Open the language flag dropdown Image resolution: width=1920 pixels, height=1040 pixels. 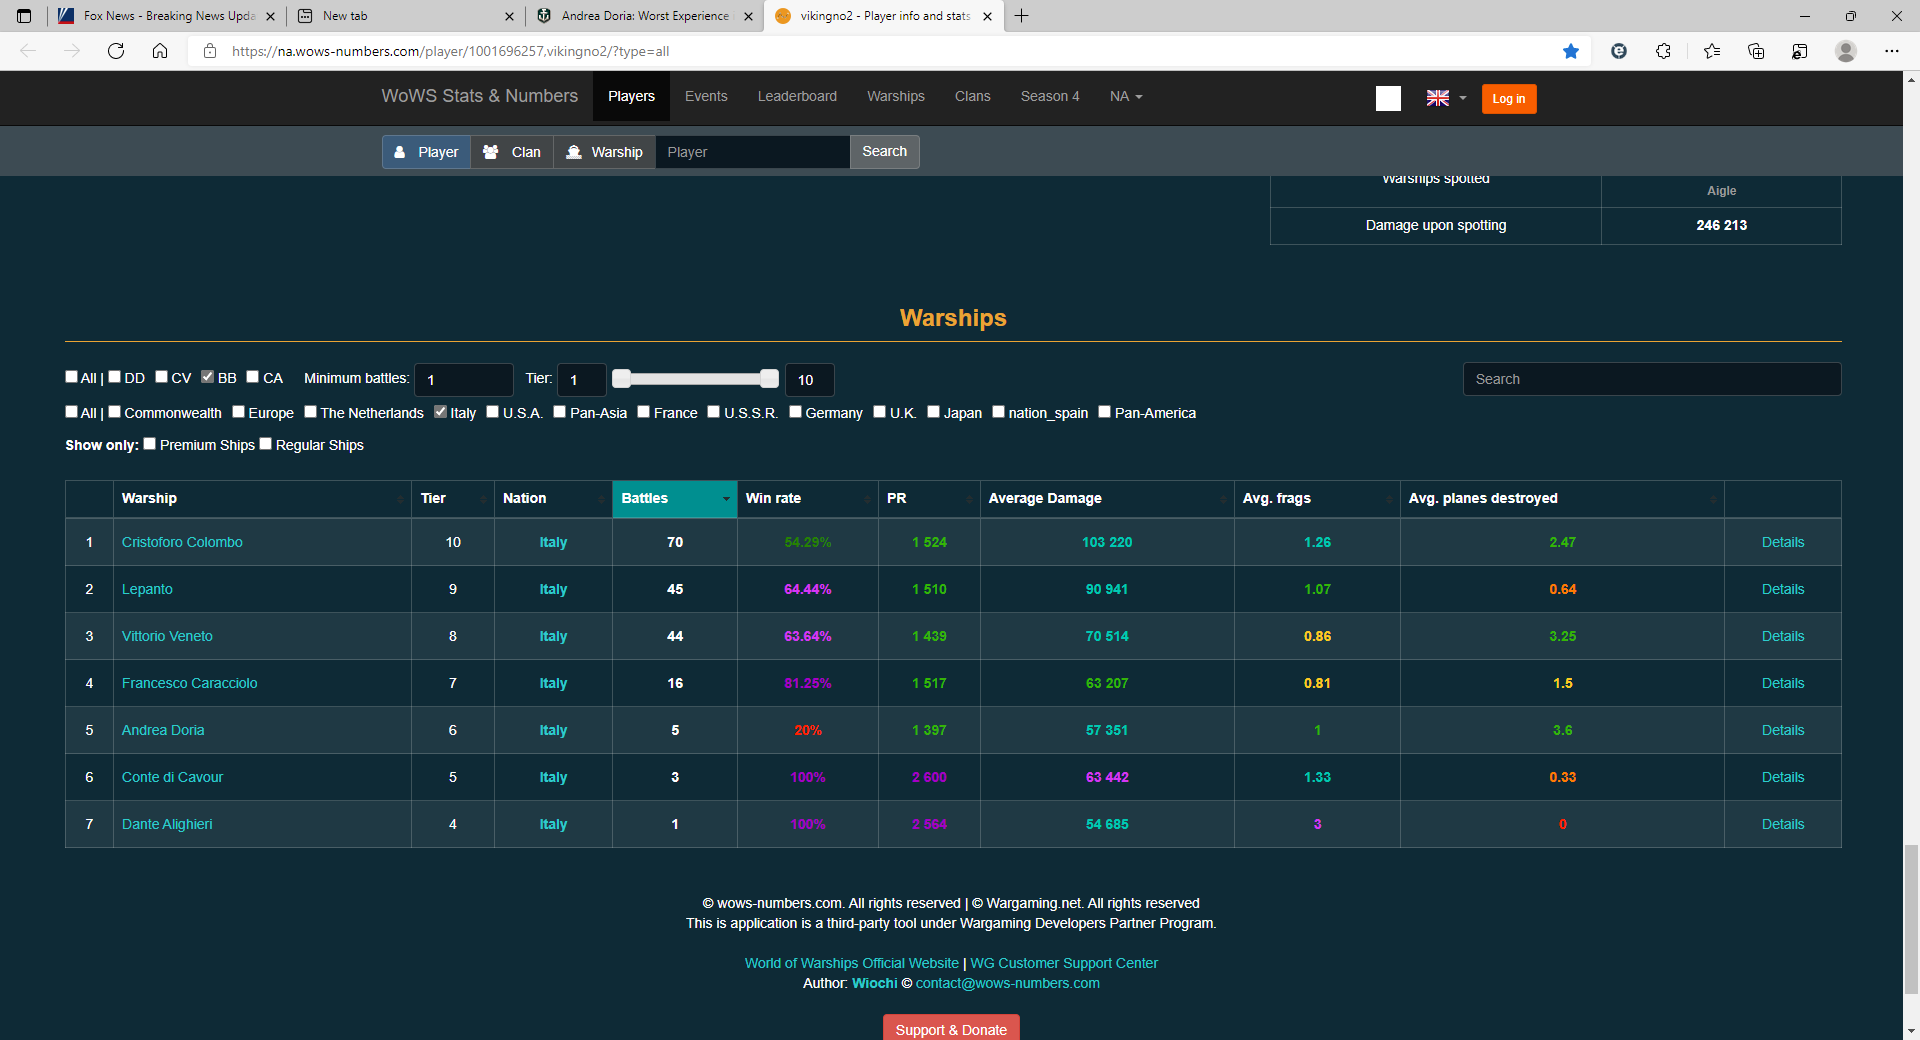click(x=1446, y=98)
